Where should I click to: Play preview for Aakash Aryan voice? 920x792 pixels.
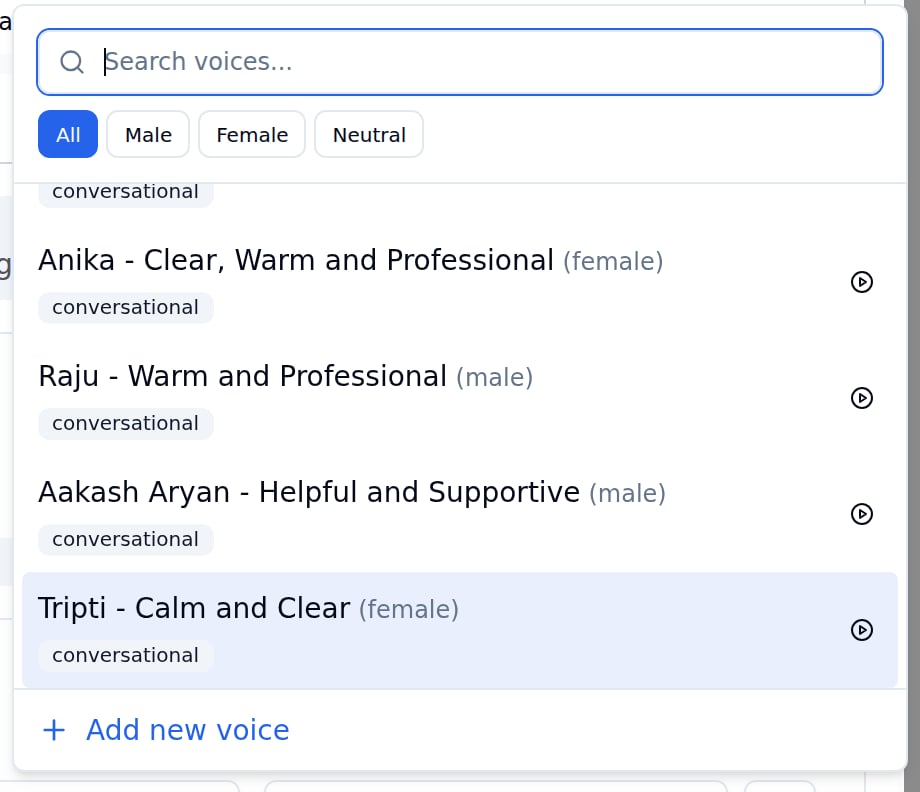(x=861, y=515)
